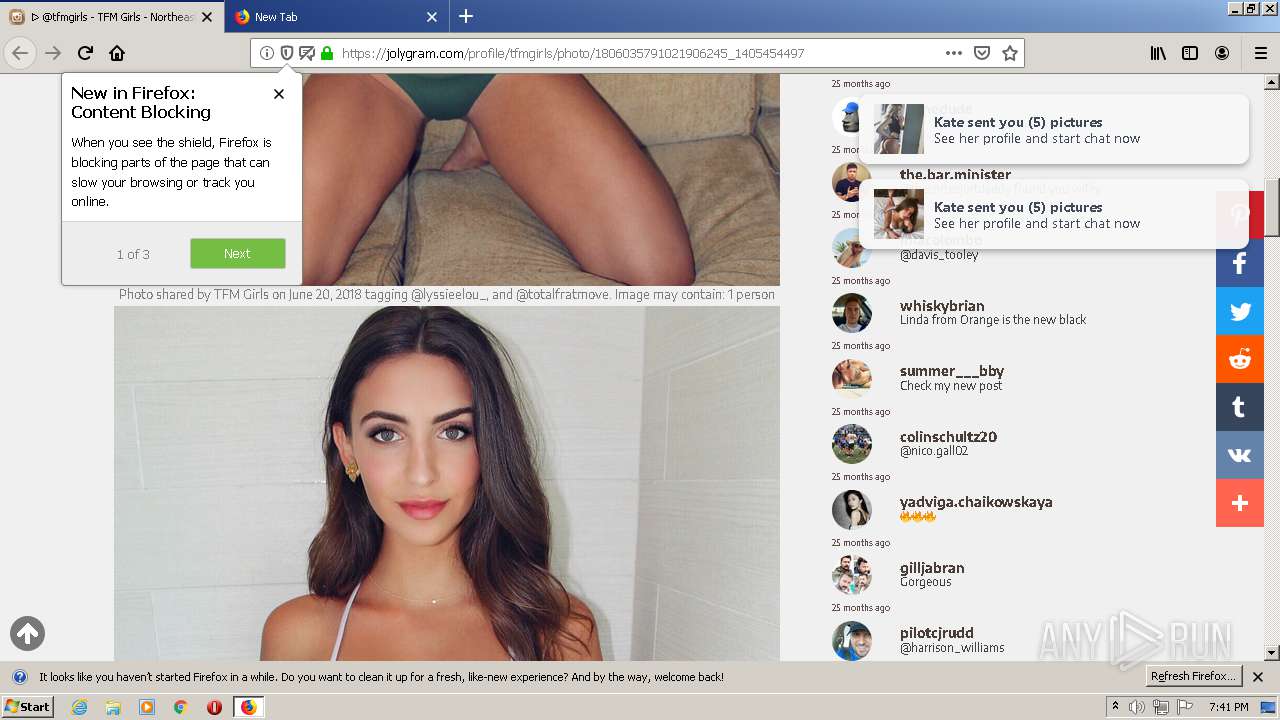Save the page to Pocket

point(982,53)
